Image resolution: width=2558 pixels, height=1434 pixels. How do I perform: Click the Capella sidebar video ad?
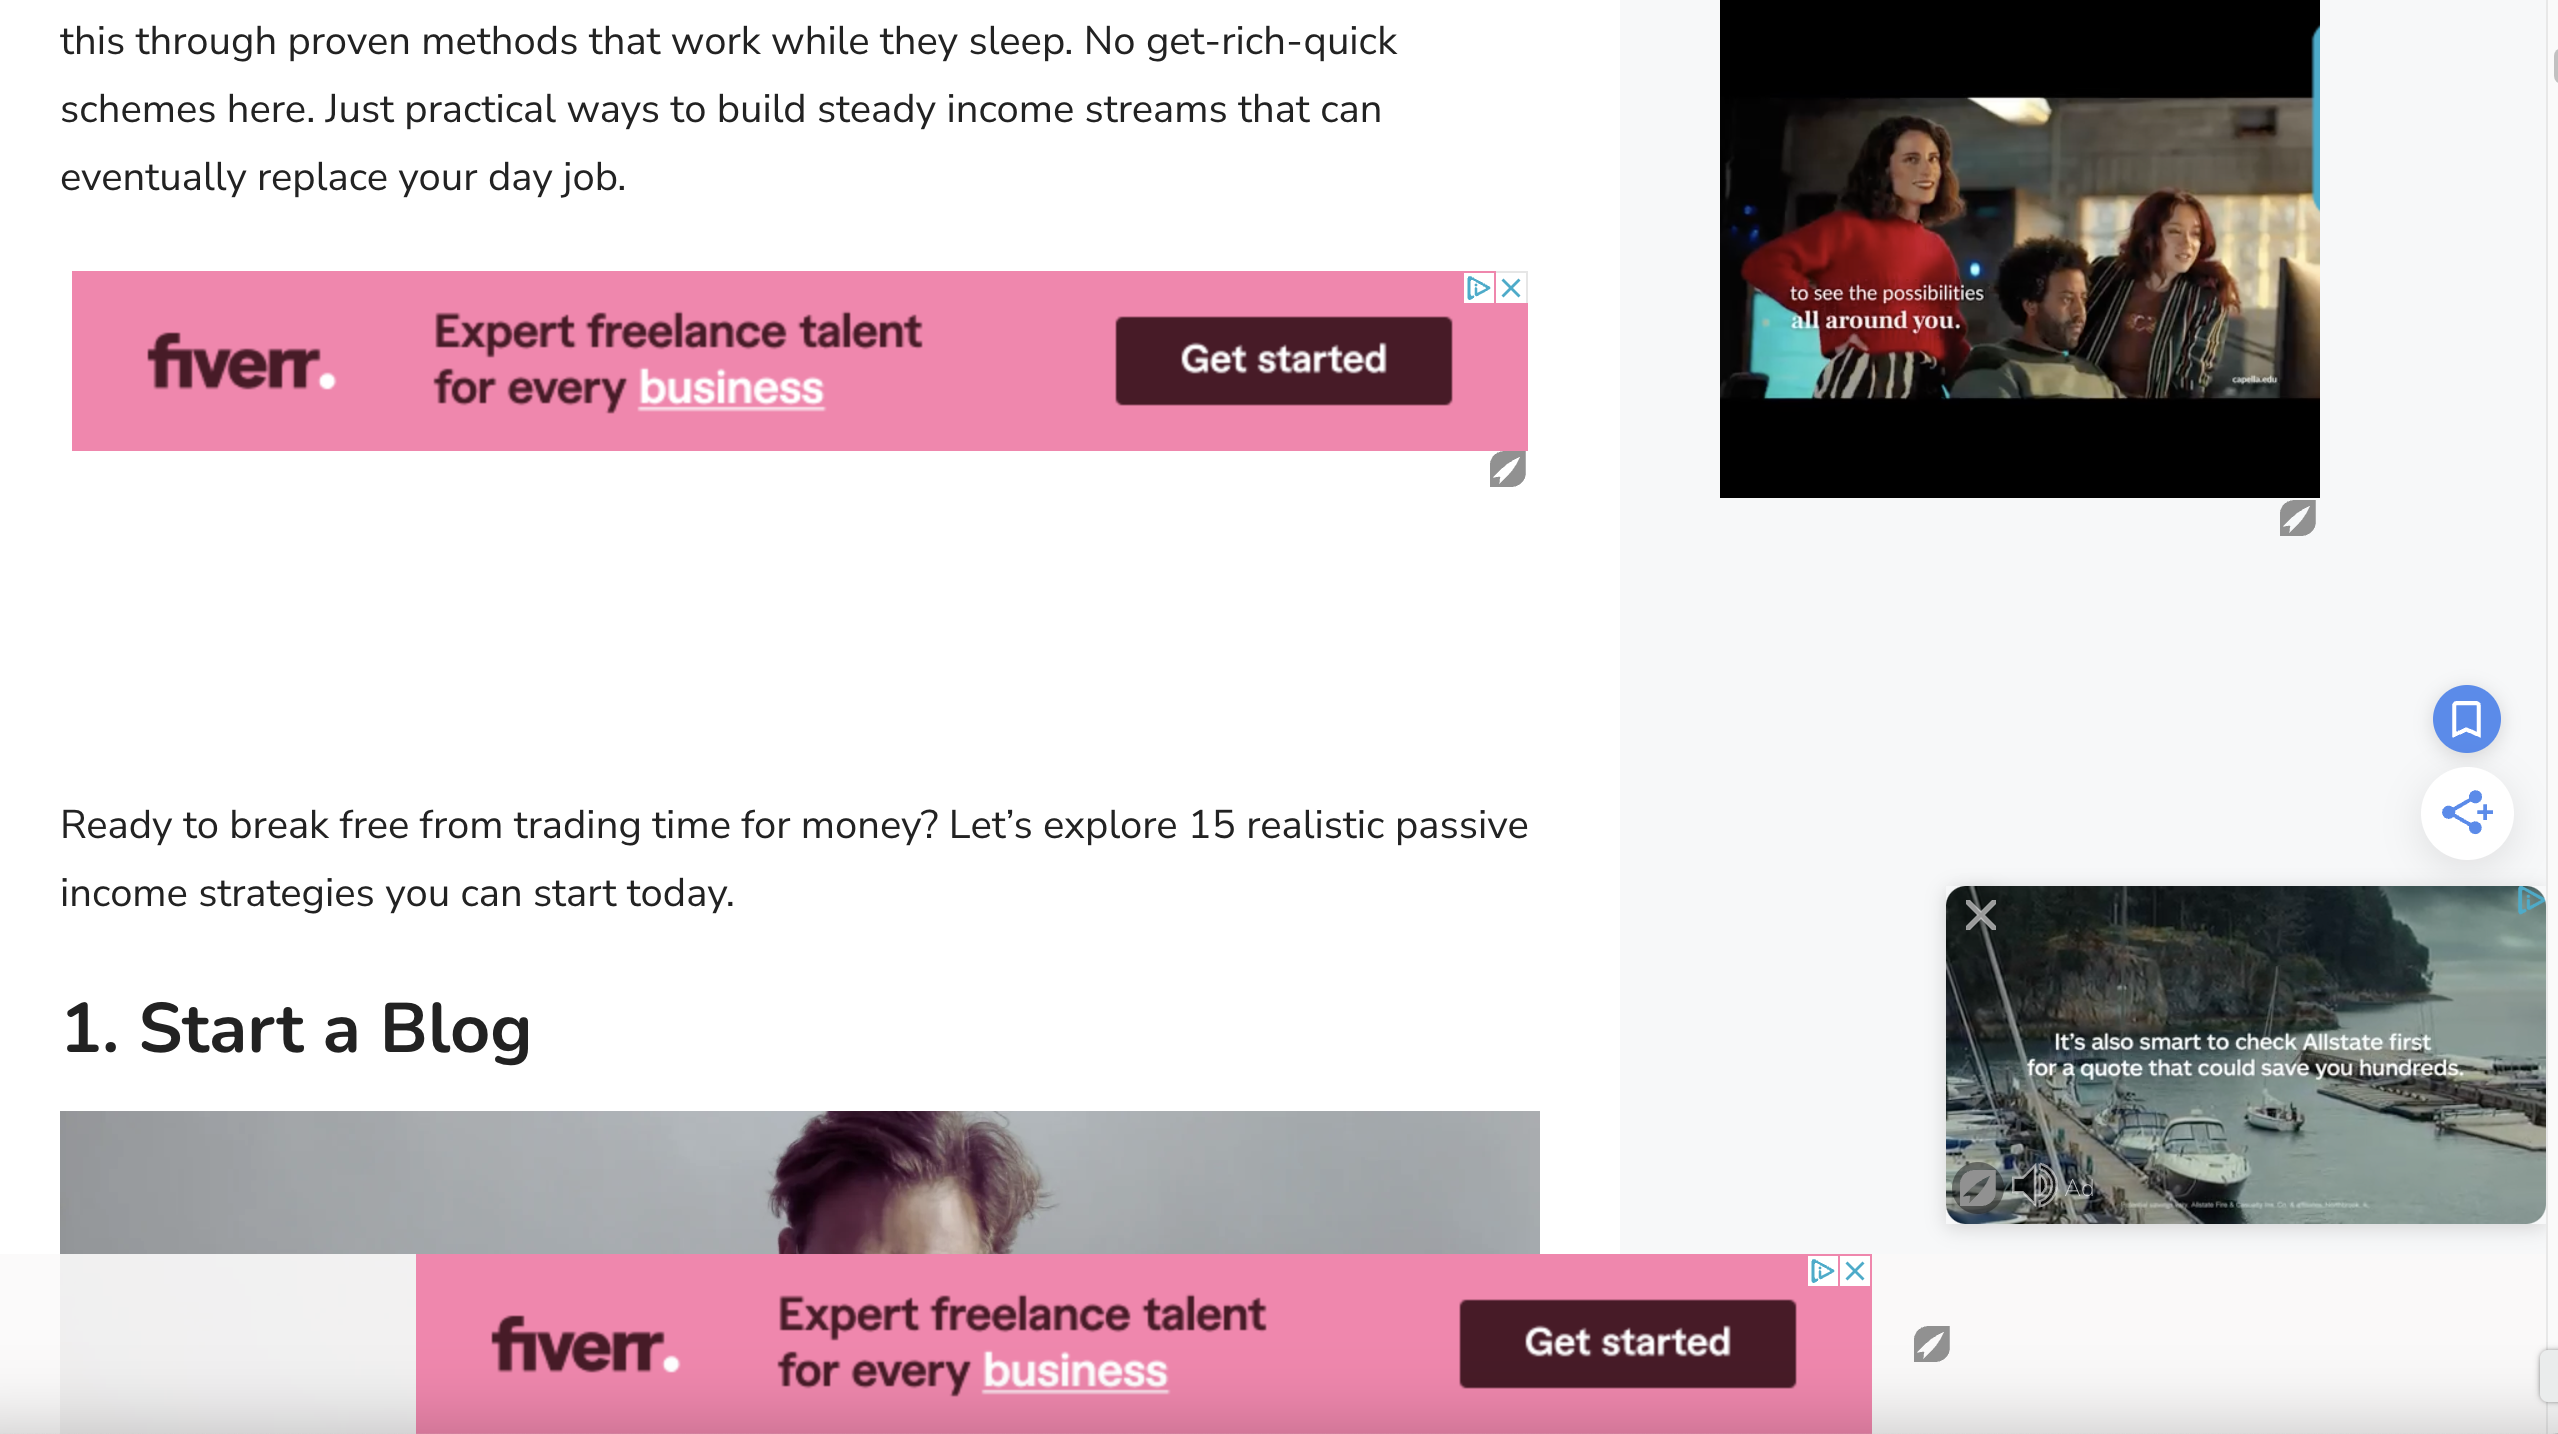coord(2018,247)
